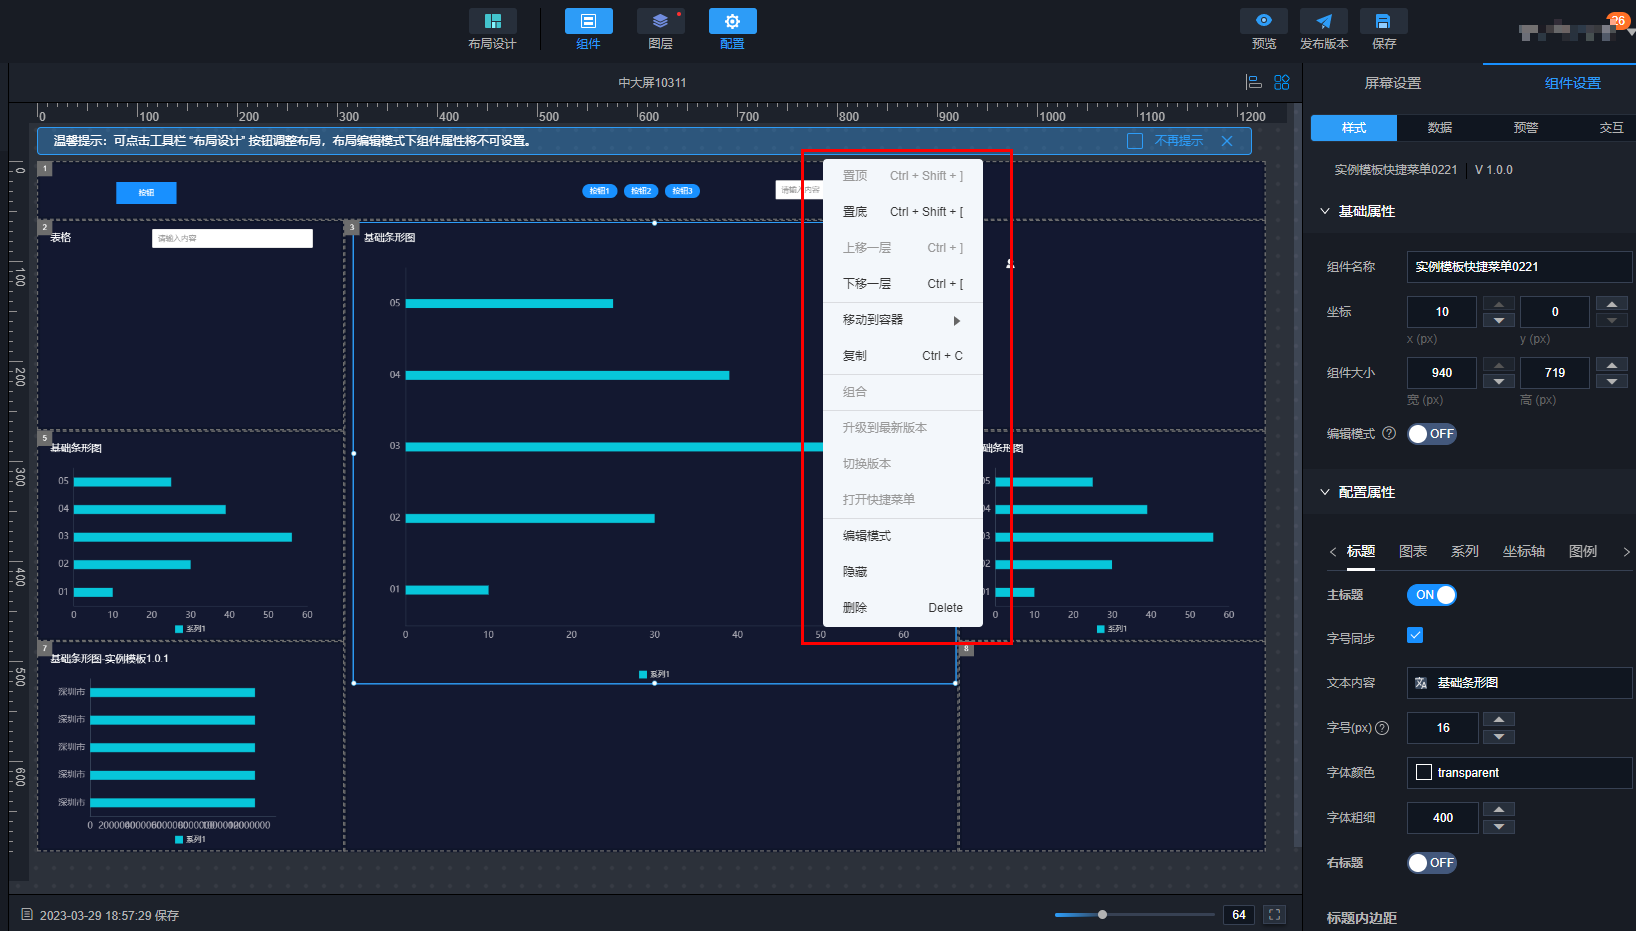Open the 图例 config tab

click(1583, 552)
